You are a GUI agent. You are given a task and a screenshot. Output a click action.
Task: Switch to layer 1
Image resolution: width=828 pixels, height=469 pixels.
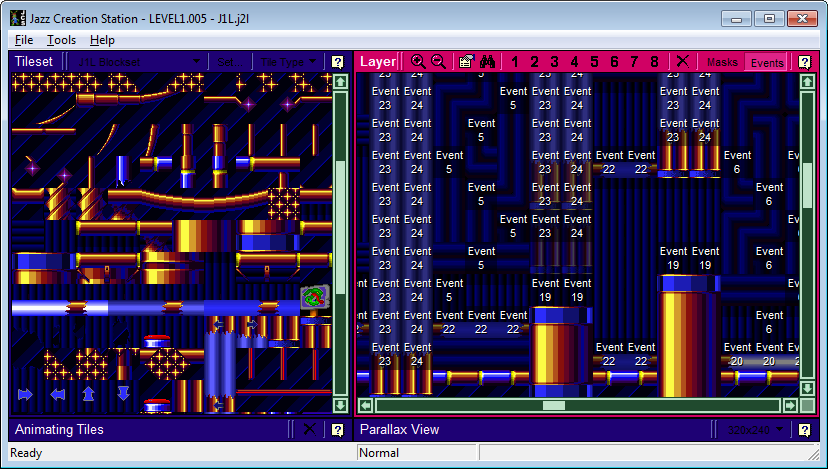514,62
